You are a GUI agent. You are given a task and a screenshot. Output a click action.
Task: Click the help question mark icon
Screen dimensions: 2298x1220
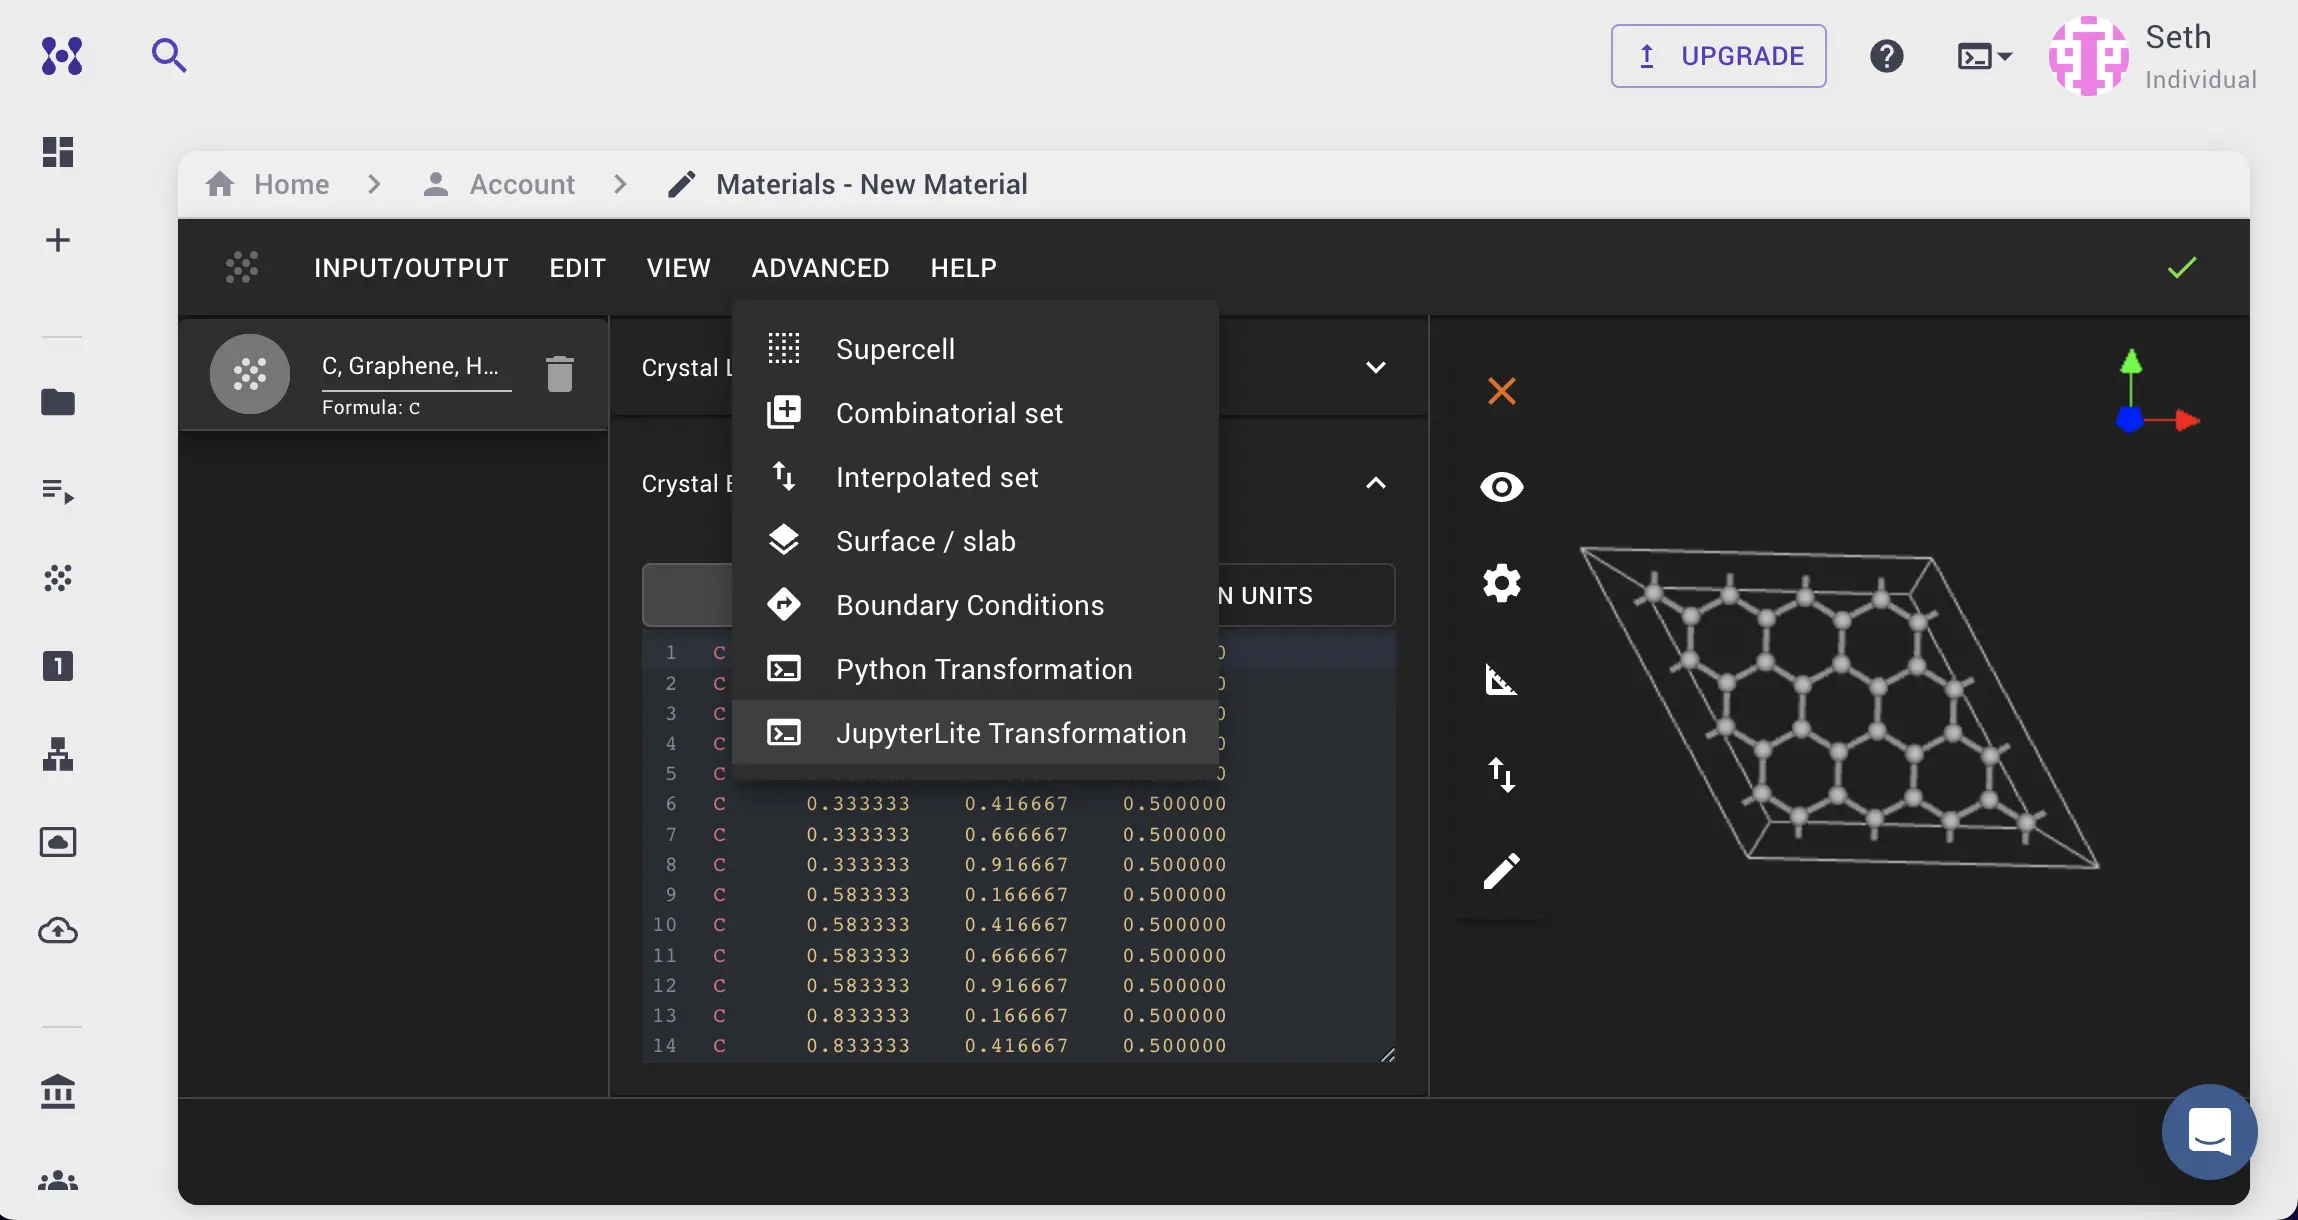[1886, 56]
